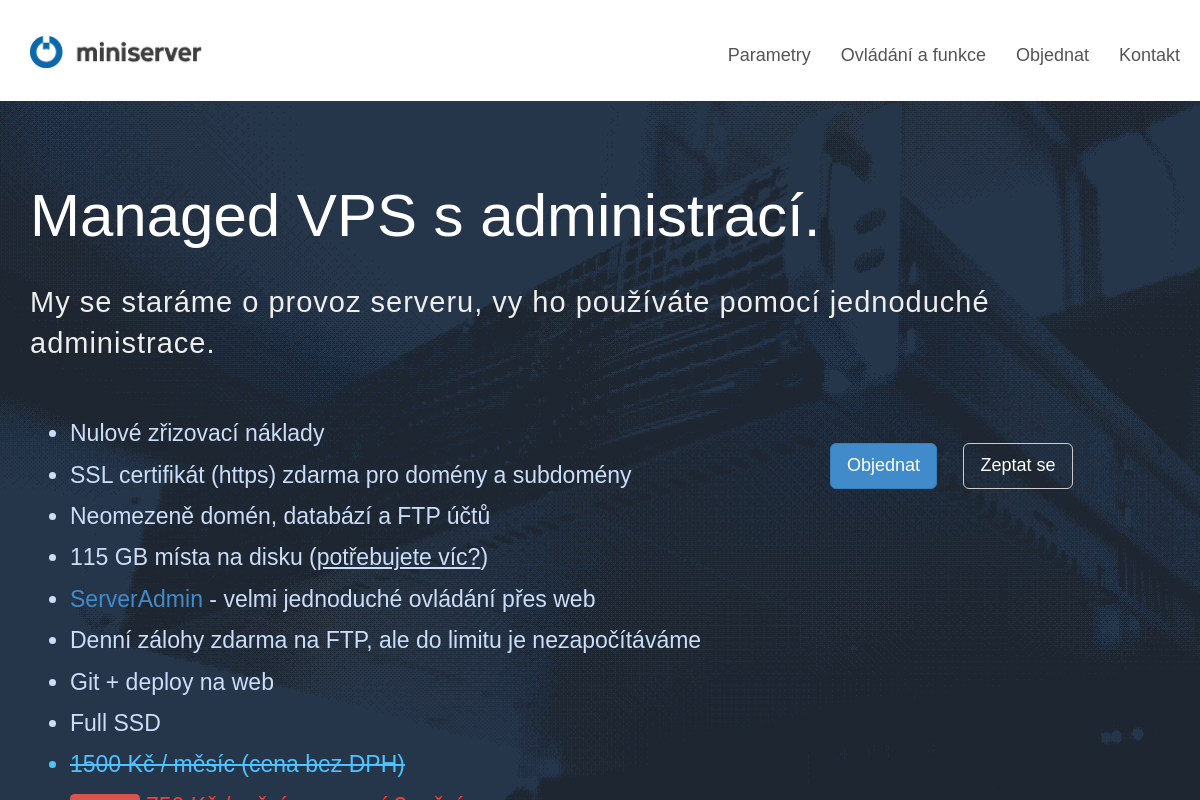Click the red promotional badge near the price

[104, 797]
